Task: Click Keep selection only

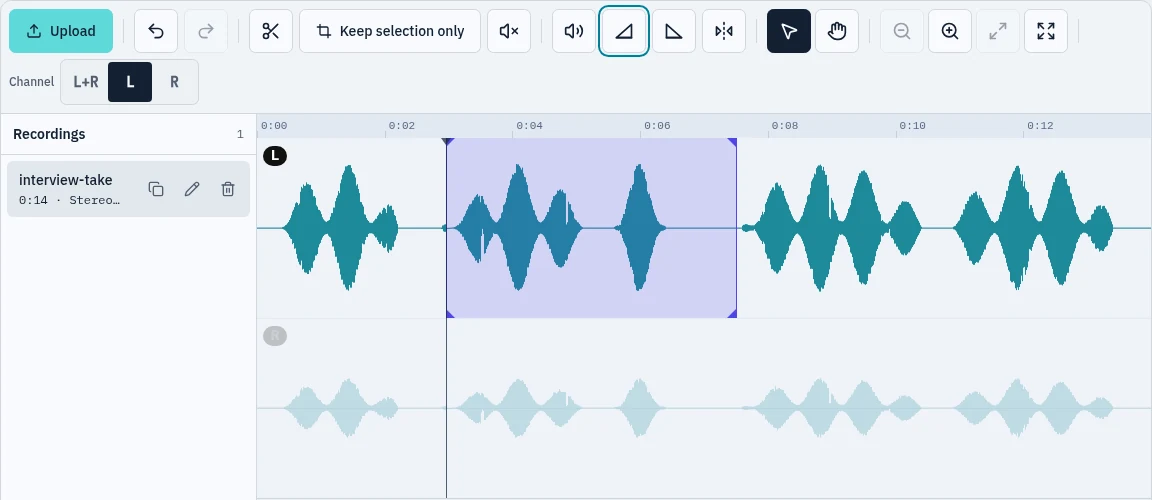Action: pos(390,31)
